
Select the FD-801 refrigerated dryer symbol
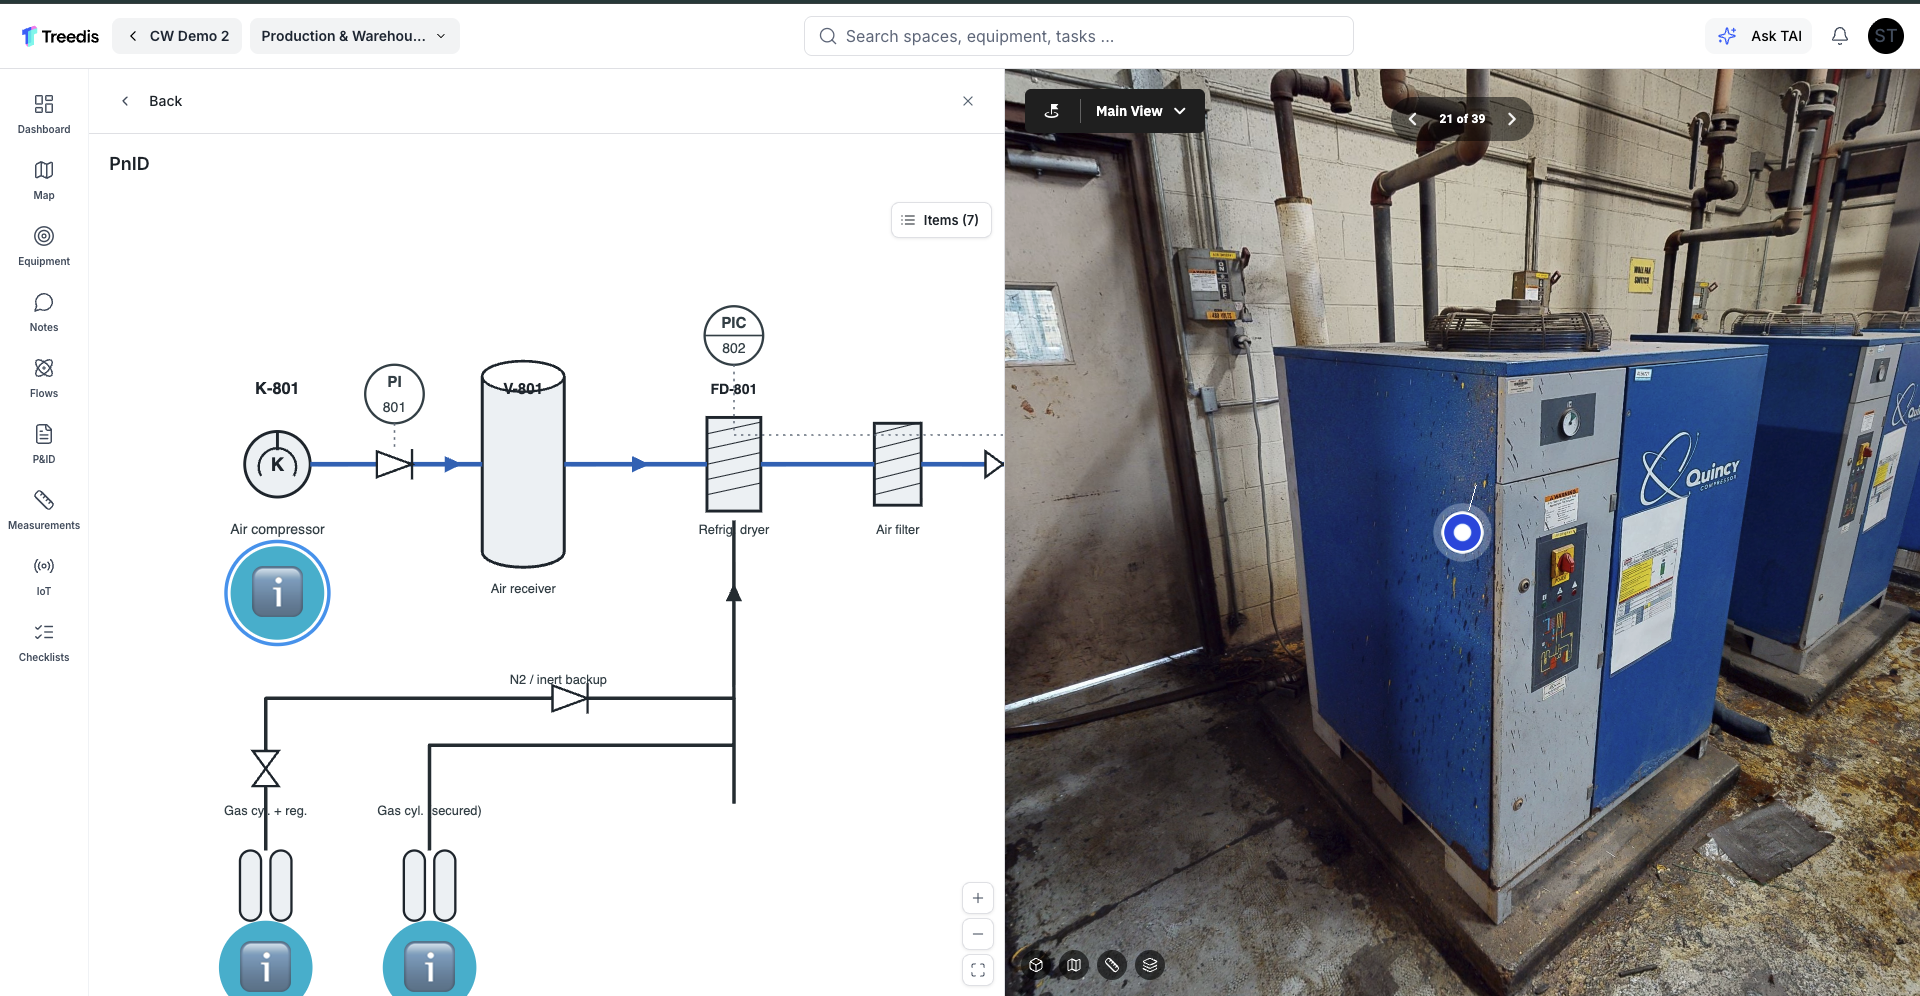coord(734,464)
